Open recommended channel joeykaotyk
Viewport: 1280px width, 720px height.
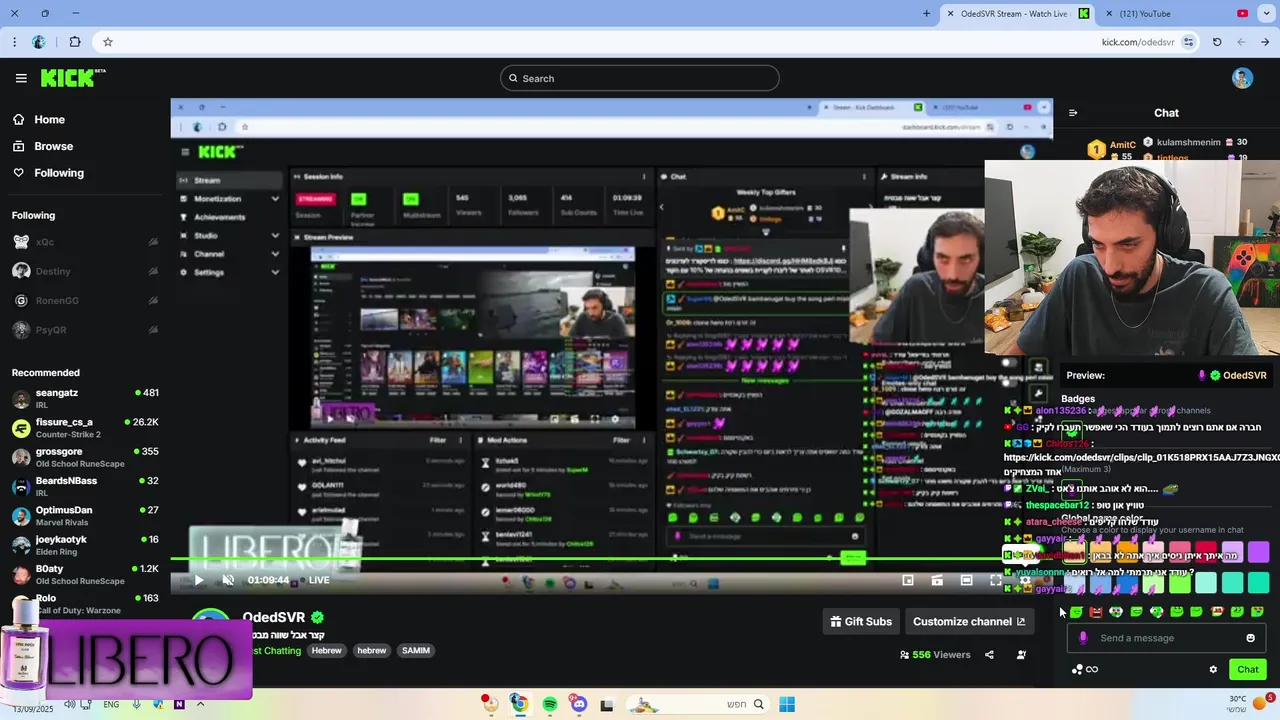85,545
